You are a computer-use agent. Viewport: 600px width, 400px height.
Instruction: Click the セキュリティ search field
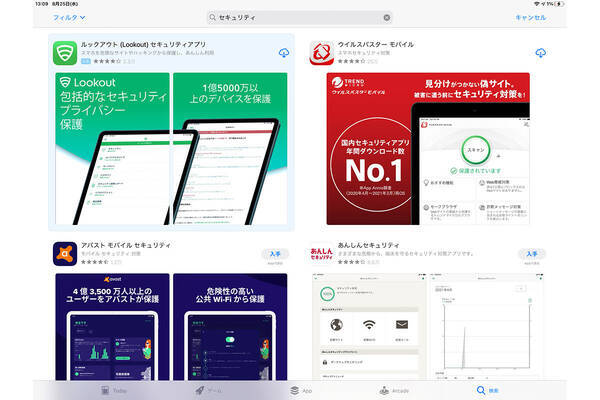(x=300, y=18)
